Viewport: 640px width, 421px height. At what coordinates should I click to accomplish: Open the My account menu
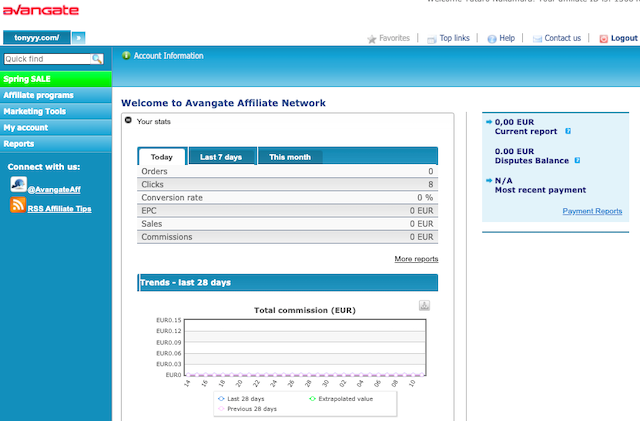pos(56,127)
